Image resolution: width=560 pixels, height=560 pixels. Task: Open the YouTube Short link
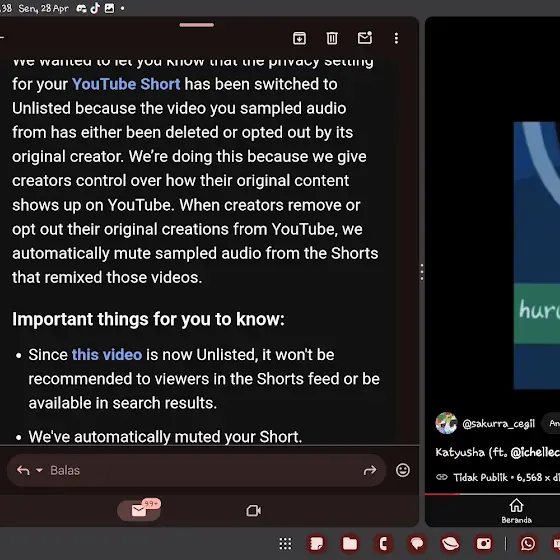(x=126, y=84)
